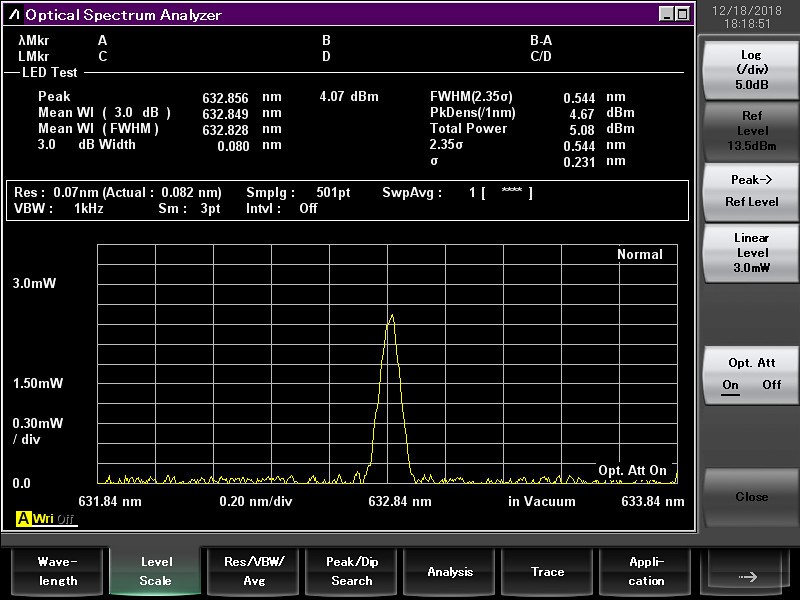Select On in the Opt. Att softkey

pos(731,385)
